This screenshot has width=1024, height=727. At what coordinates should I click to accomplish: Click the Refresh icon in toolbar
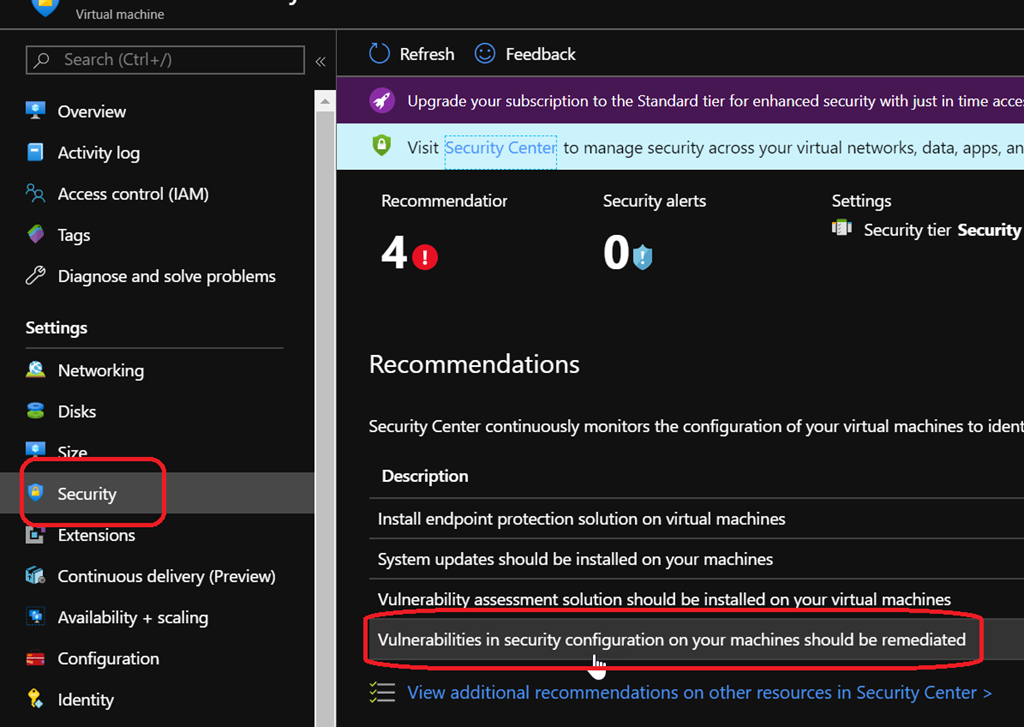pos(380,54)
